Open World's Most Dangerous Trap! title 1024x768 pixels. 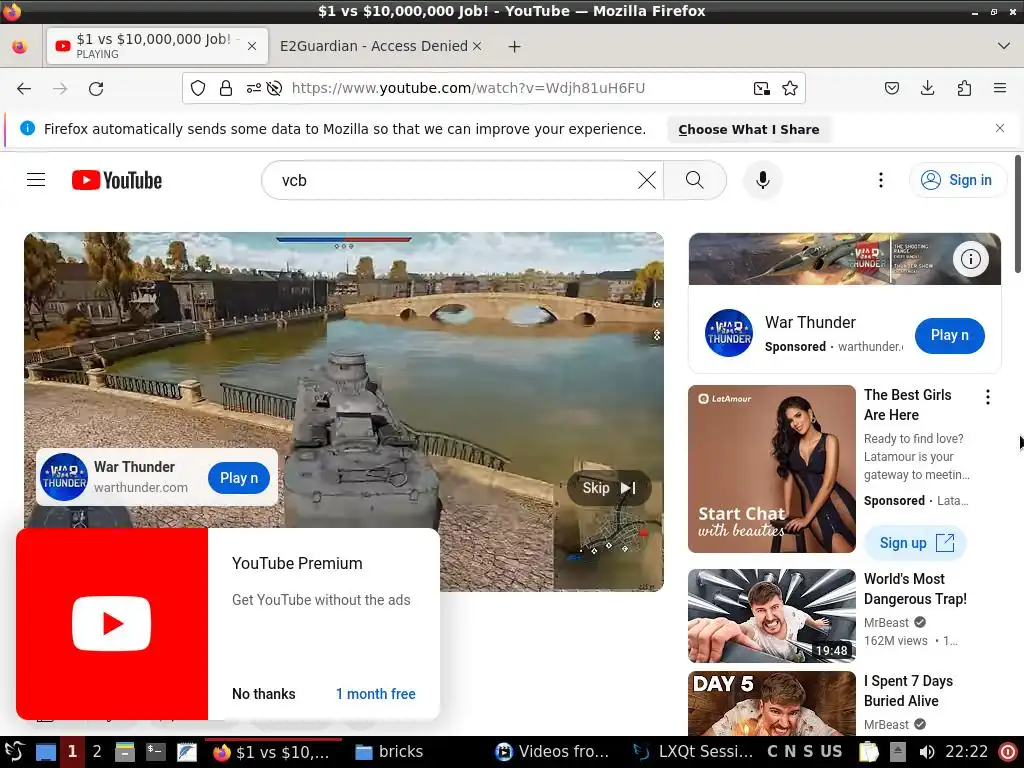[916, 589]
